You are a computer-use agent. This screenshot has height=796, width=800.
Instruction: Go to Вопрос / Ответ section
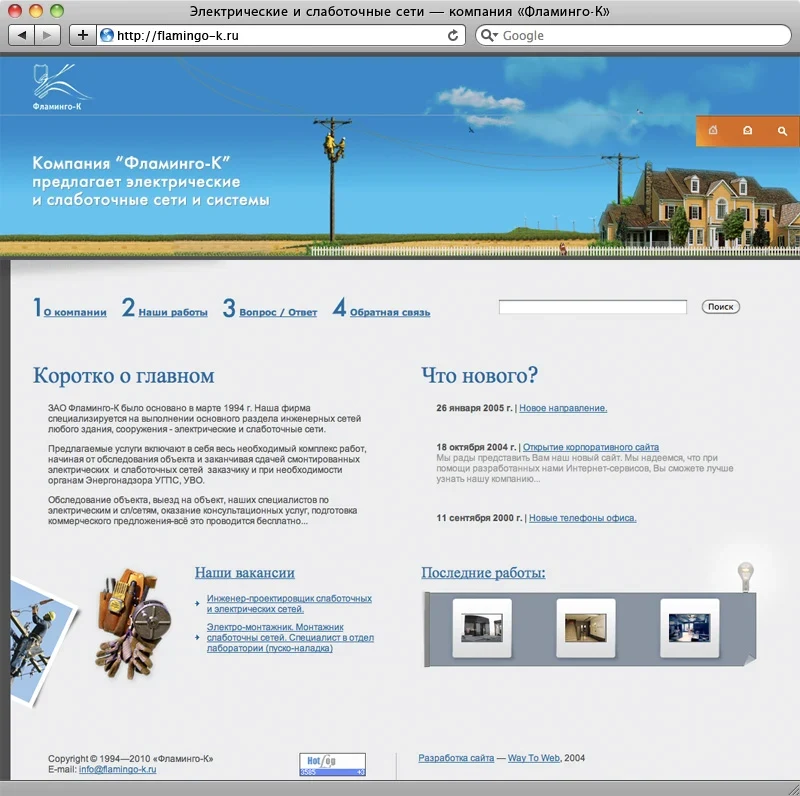point(278,312)
